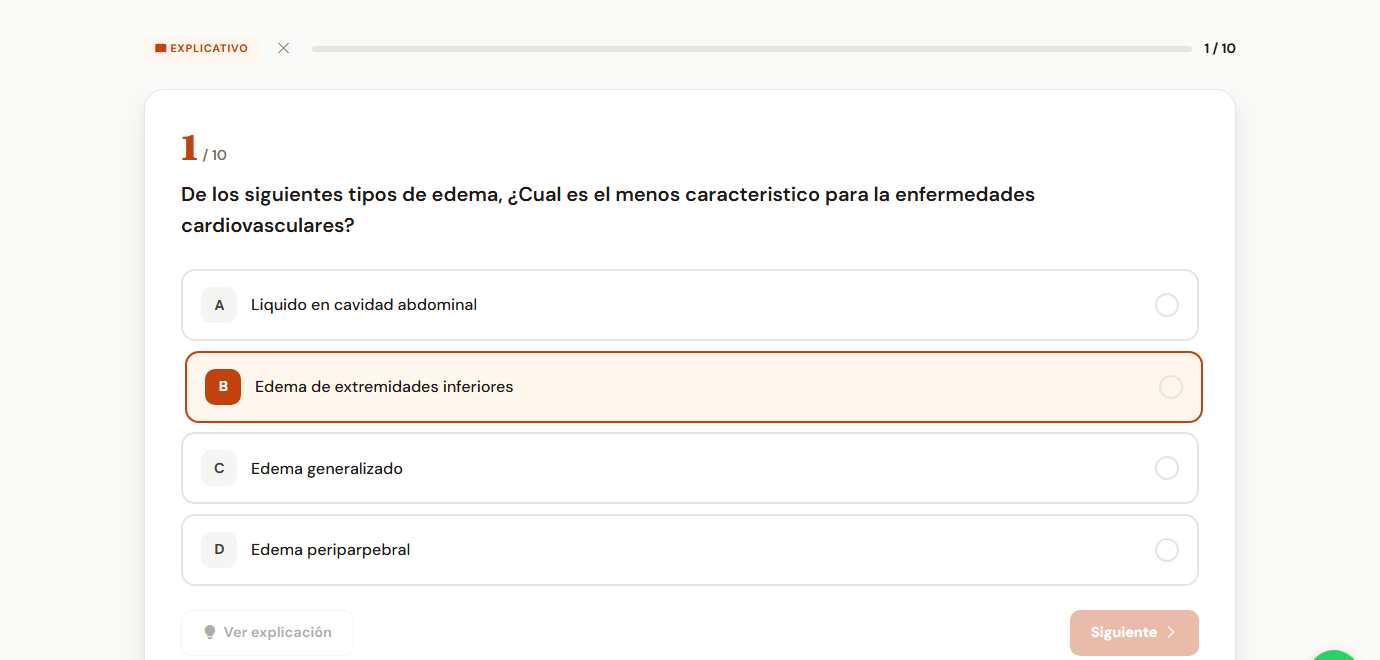The image size is (1380, 660).
Task: Click the chevron arrow on Siguiente
Action: click(x=1171, y=632)
